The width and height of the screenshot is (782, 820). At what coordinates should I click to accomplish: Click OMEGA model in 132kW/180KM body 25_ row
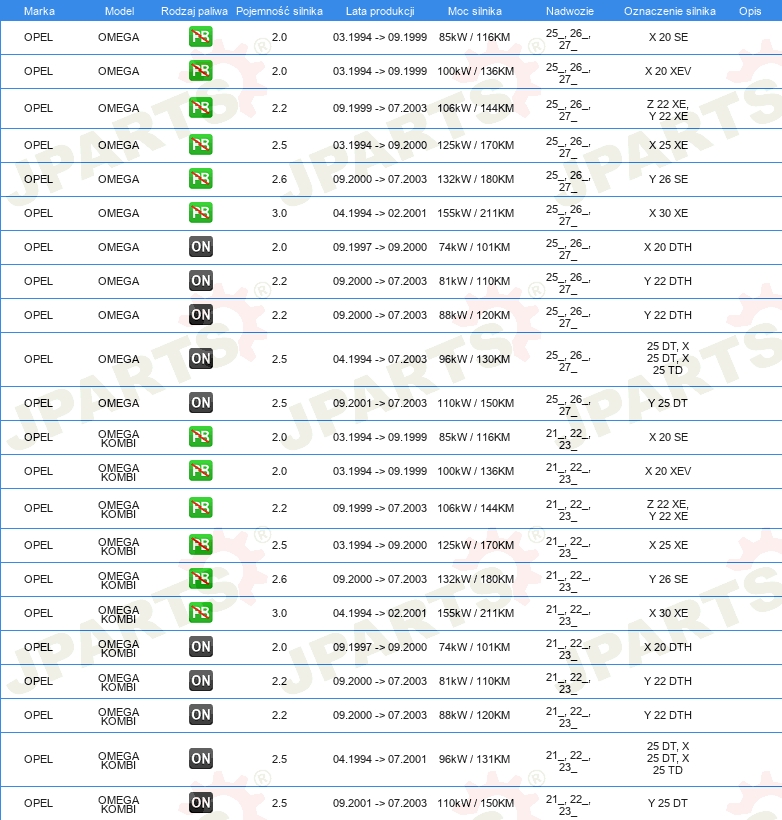pyautogui.click(x=119, y=179)
